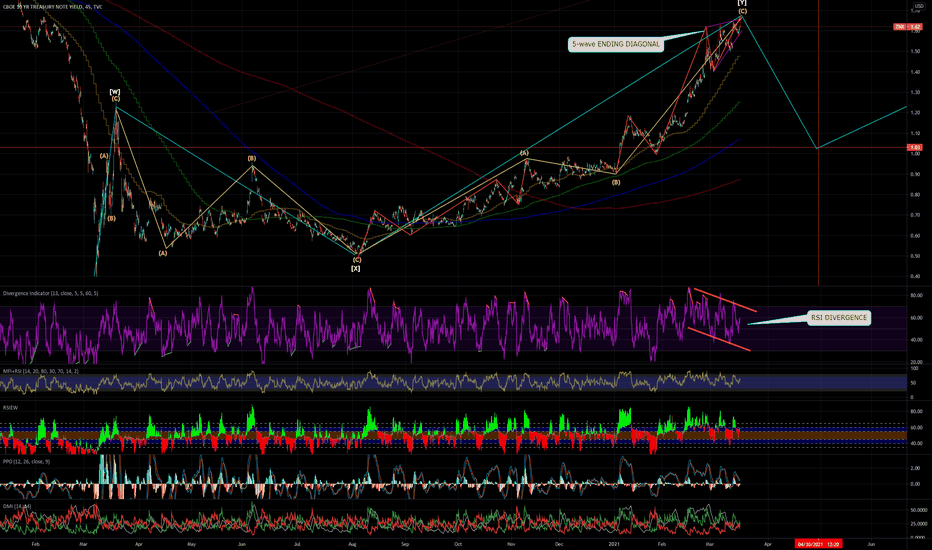Click the 20.00 Divergence Indicator scale label
The height and width of the screenshot is (550, 932).
coord(916,362)
